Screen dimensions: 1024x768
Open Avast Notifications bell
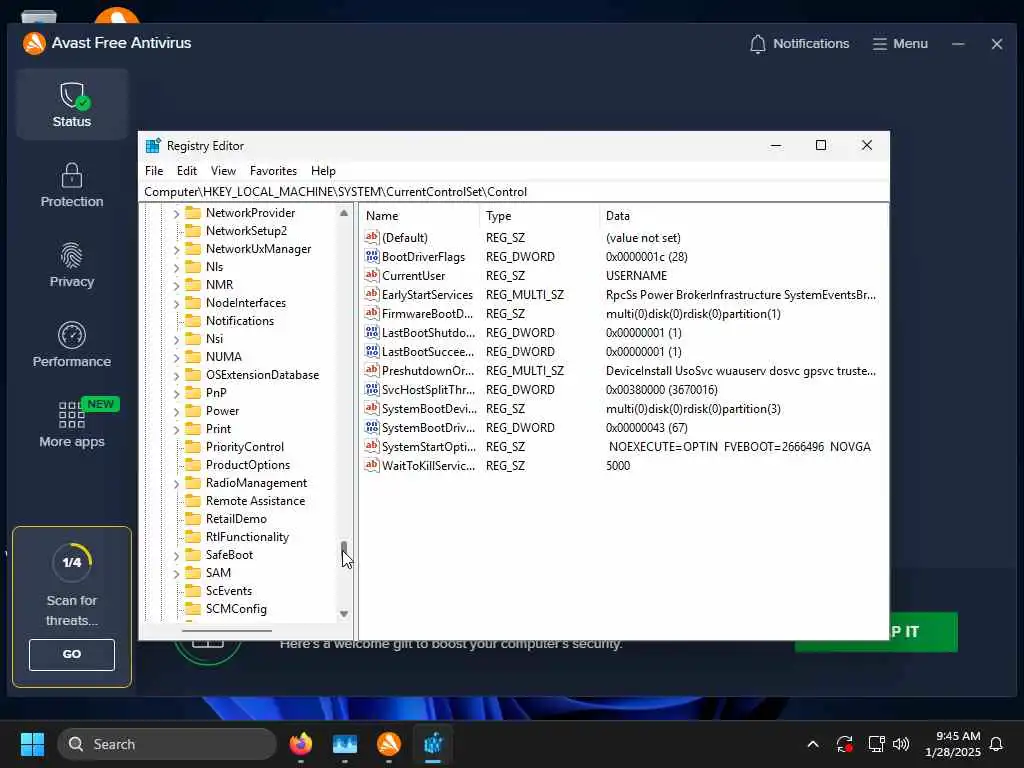click(x=799, y=44)
